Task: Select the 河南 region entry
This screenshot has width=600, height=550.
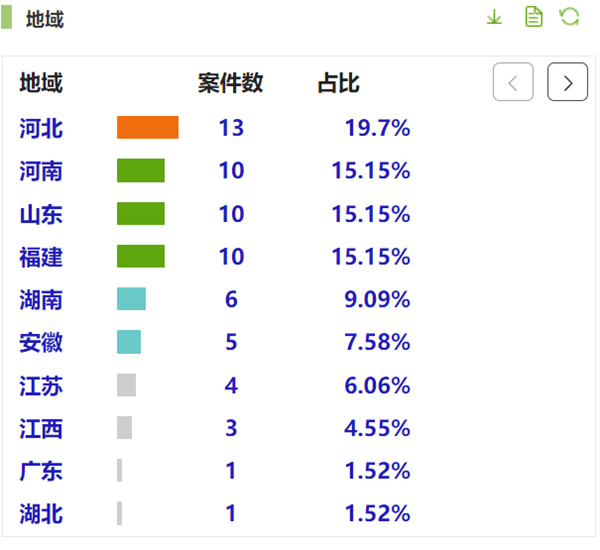Action: pyautogui.click(x=41, y=171)
